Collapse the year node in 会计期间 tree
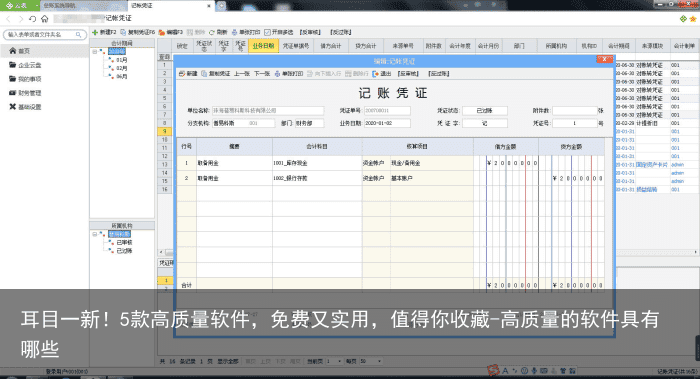The width and height of the screenshot is (700, 379). point(95,52)
